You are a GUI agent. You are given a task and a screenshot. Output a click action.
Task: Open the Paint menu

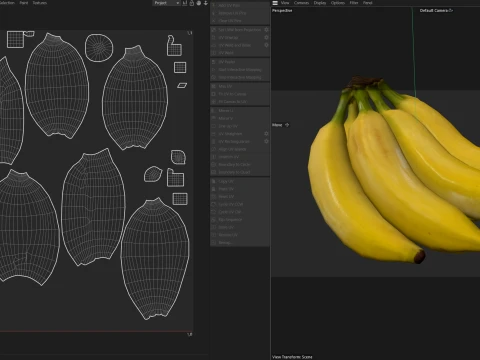coord(24,3)
